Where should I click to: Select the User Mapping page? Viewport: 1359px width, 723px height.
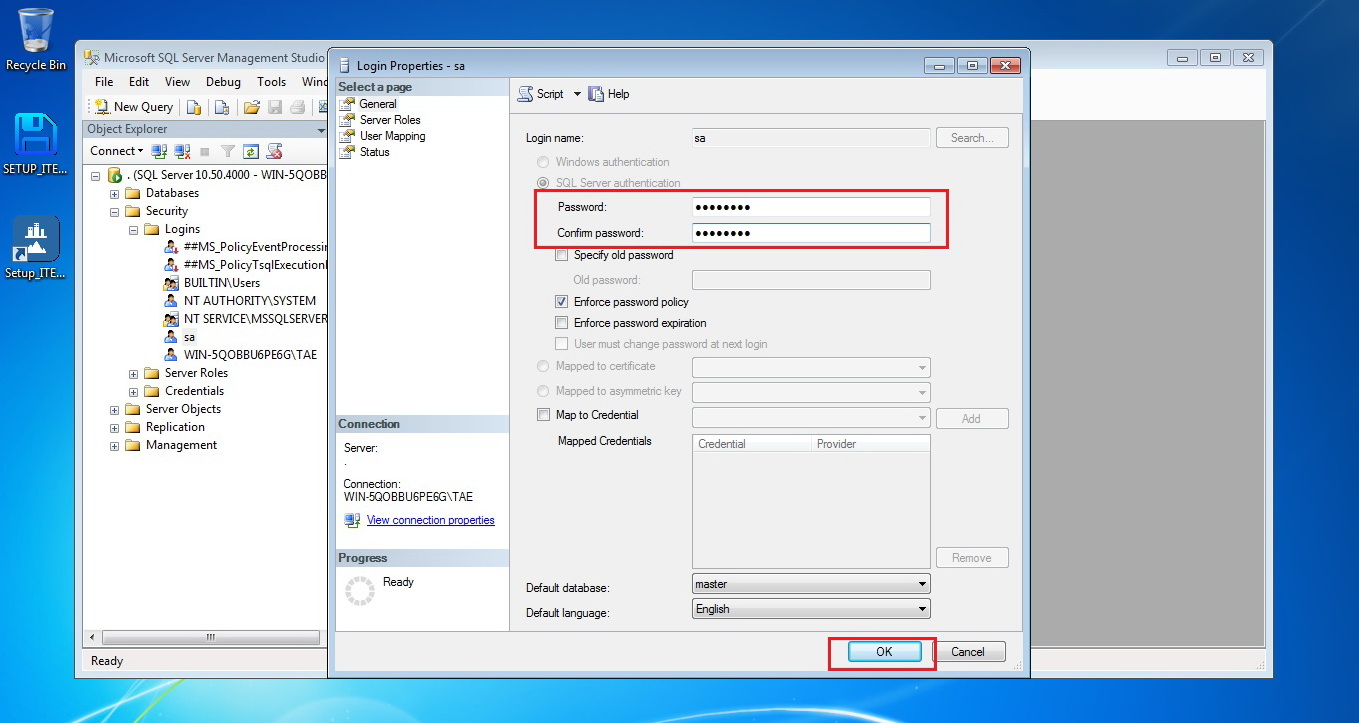click(x=392, y=136)
